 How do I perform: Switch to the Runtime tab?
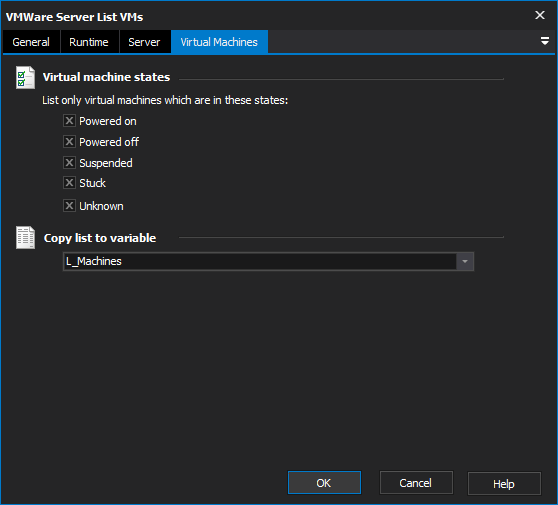point(89,42)
